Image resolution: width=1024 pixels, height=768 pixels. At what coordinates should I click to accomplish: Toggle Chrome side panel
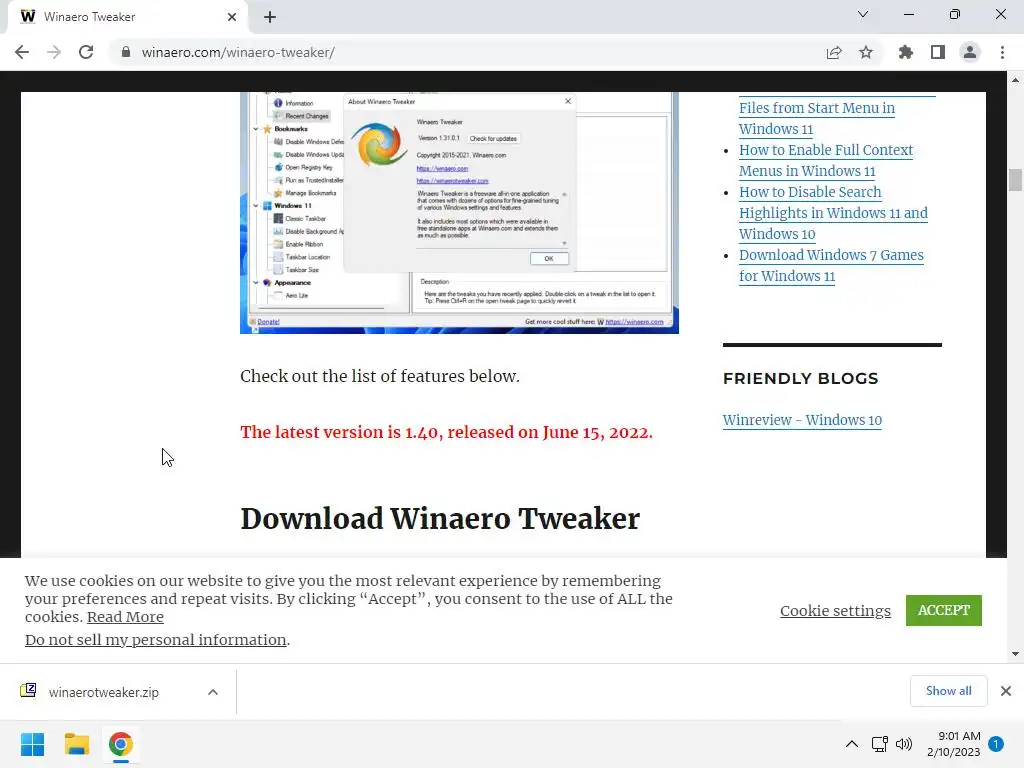tap(938, 52)
